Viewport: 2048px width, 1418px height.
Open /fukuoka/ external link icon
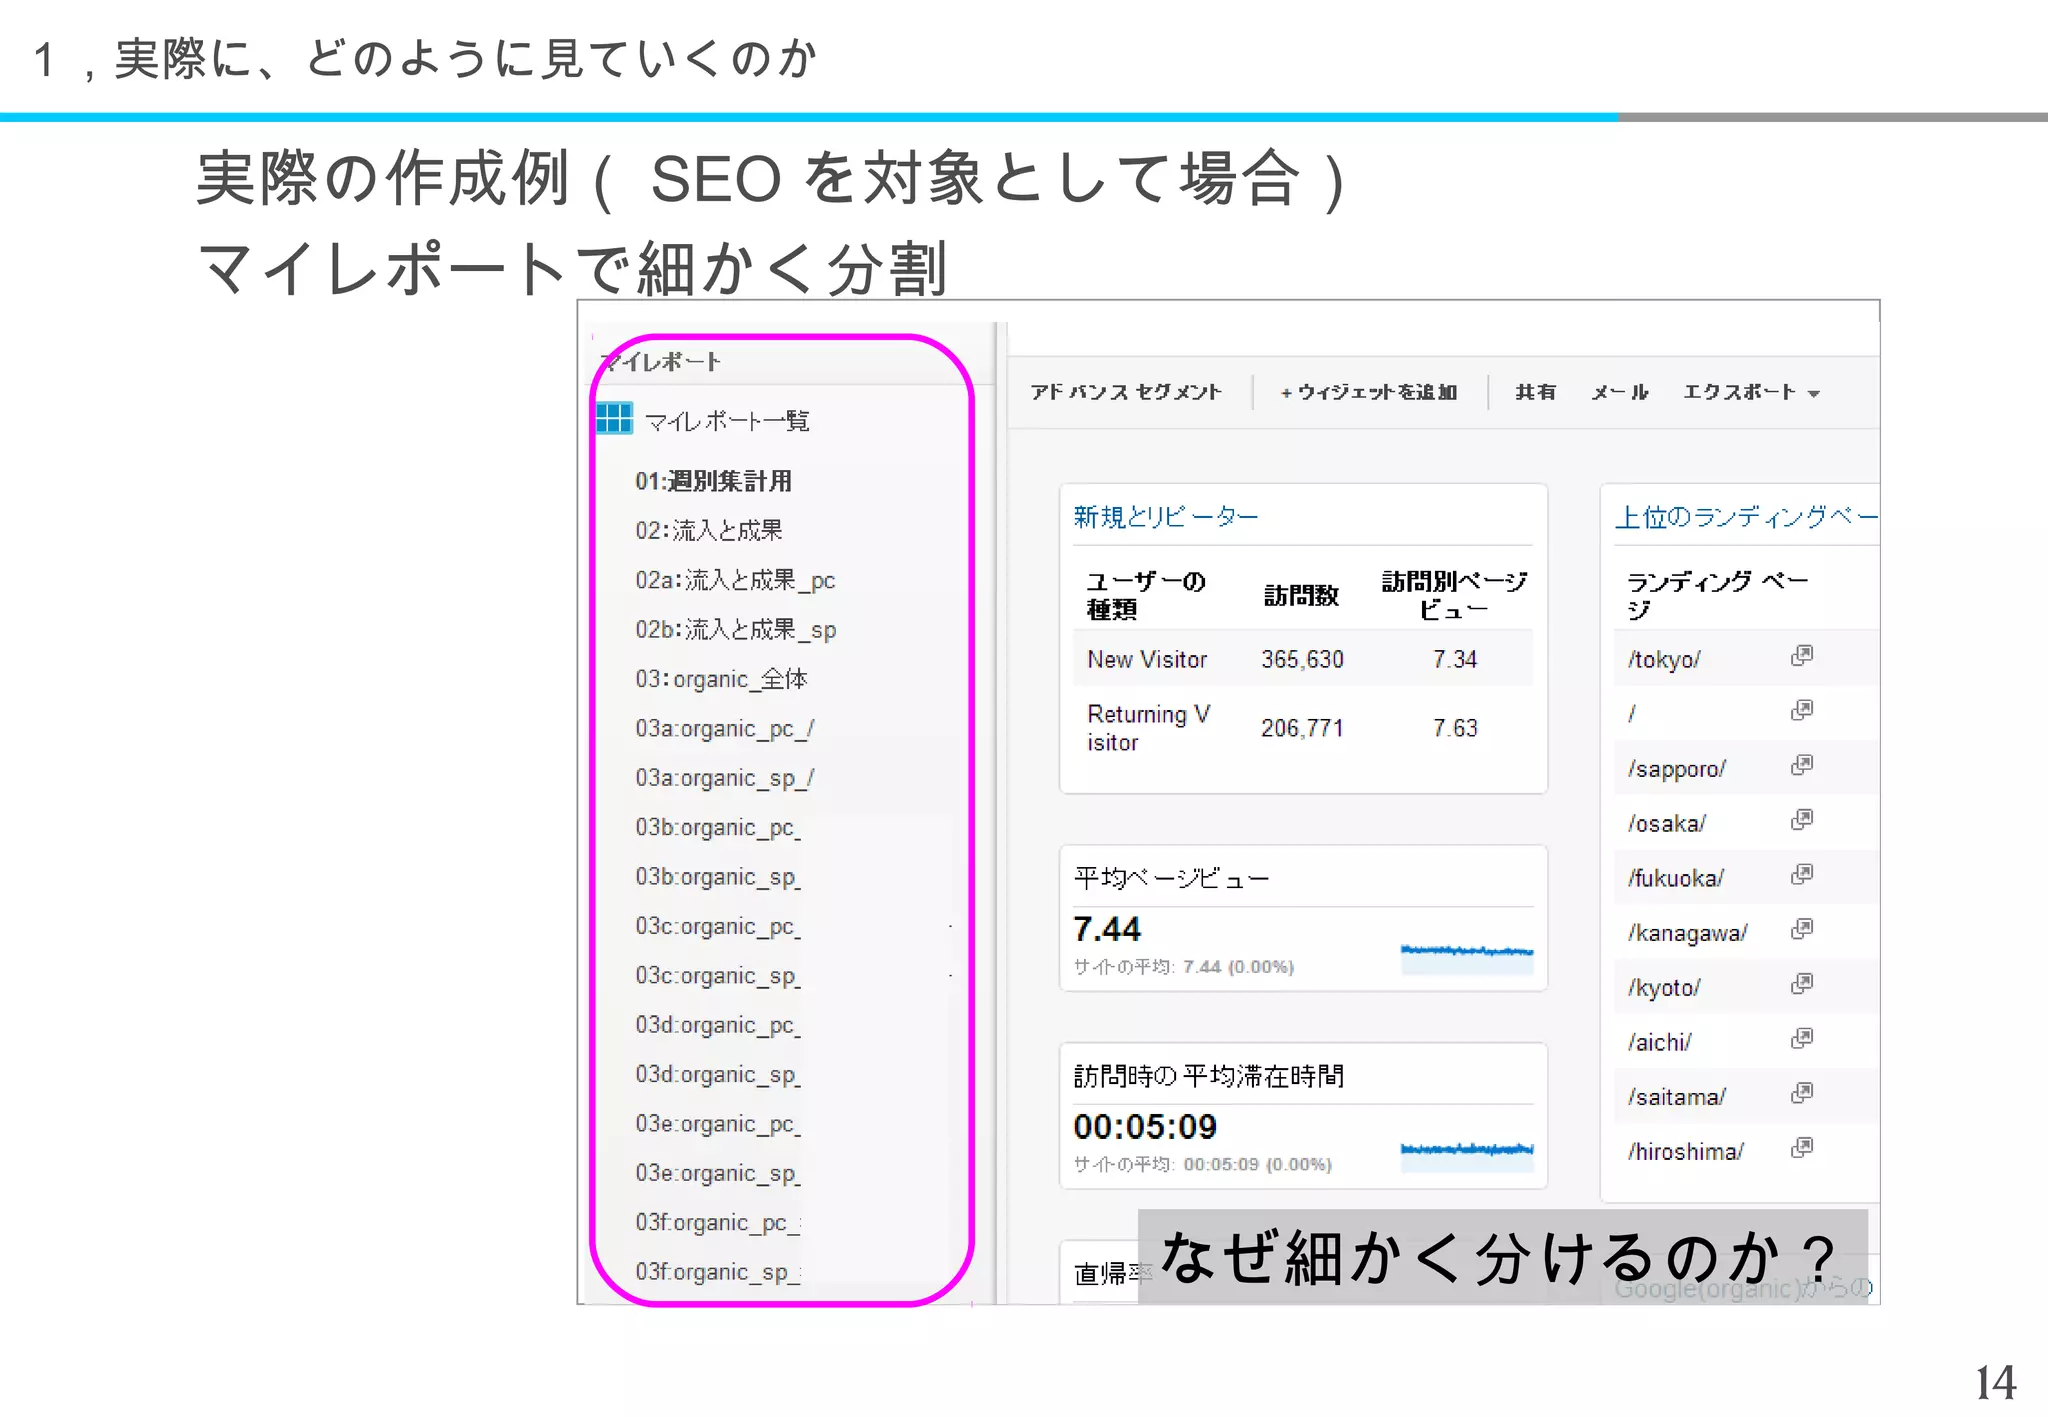coord(1801,875)
